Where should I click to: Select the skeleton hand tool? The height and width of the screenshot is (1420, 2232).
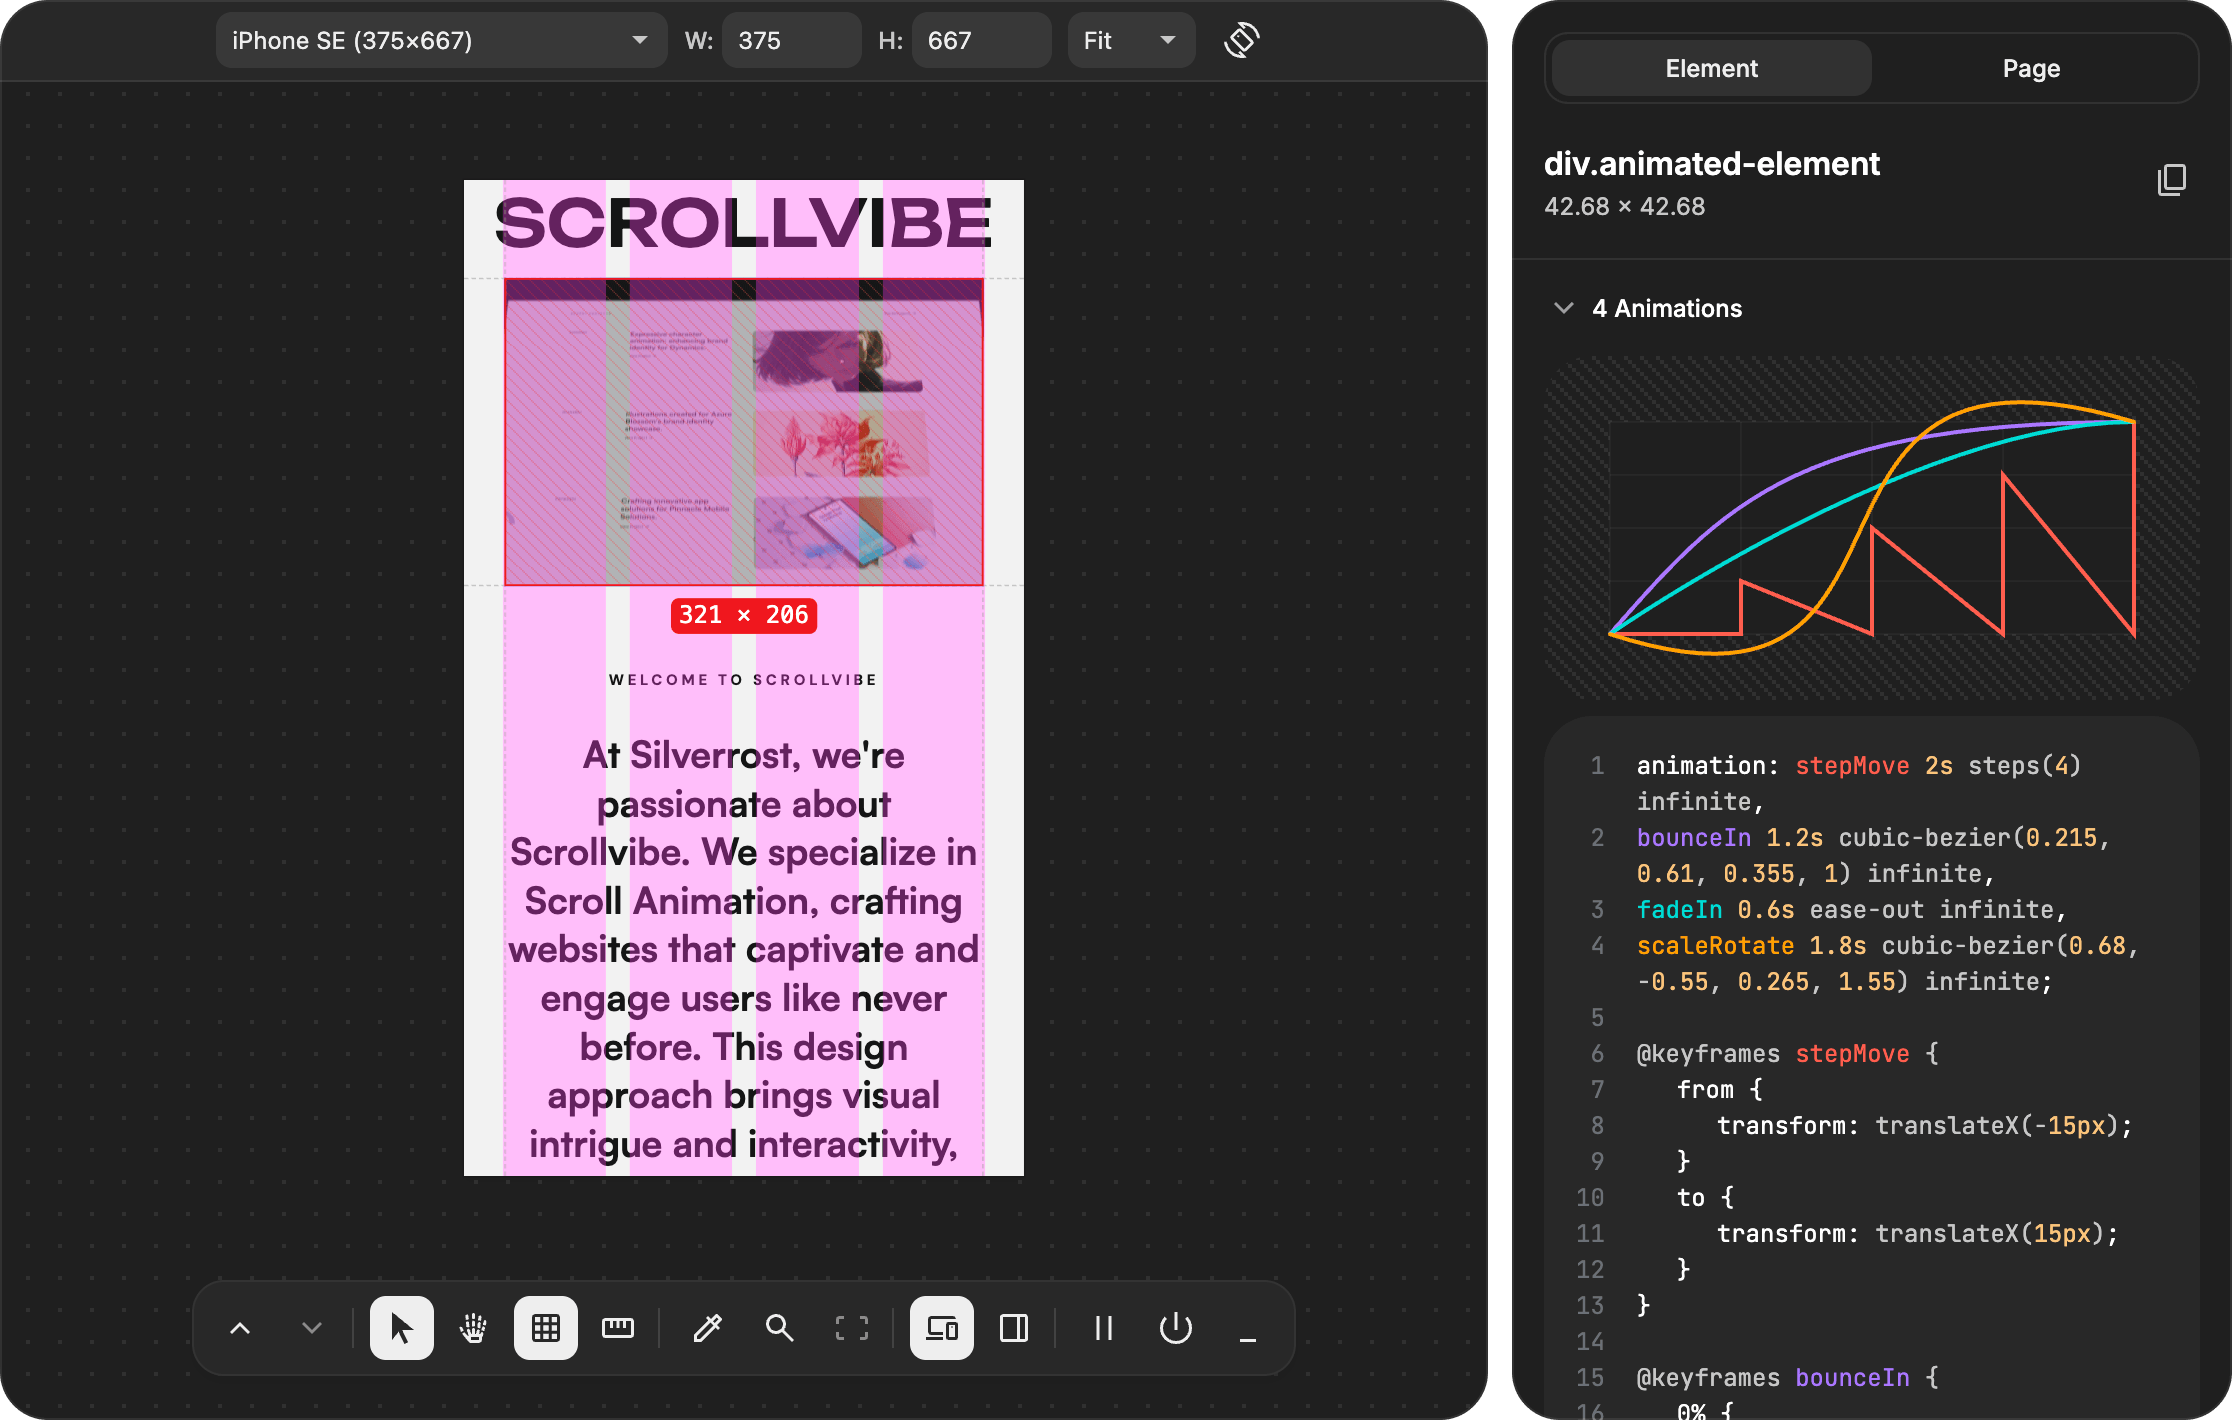click(473, 1328)
